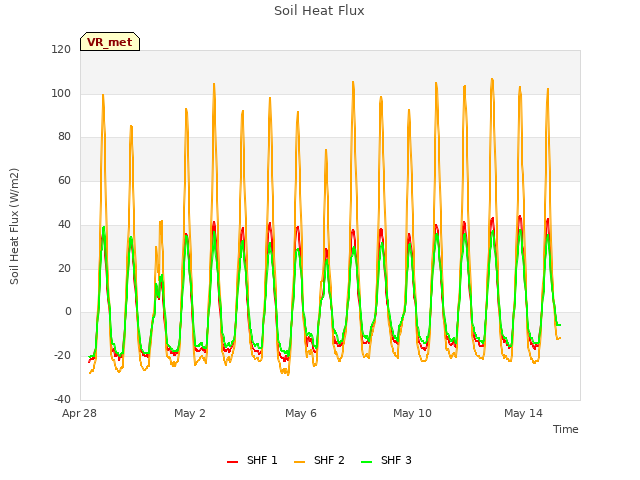Click the orange SHF 2 legend swatch
The image size is (640, 480).
coord(299,462)
